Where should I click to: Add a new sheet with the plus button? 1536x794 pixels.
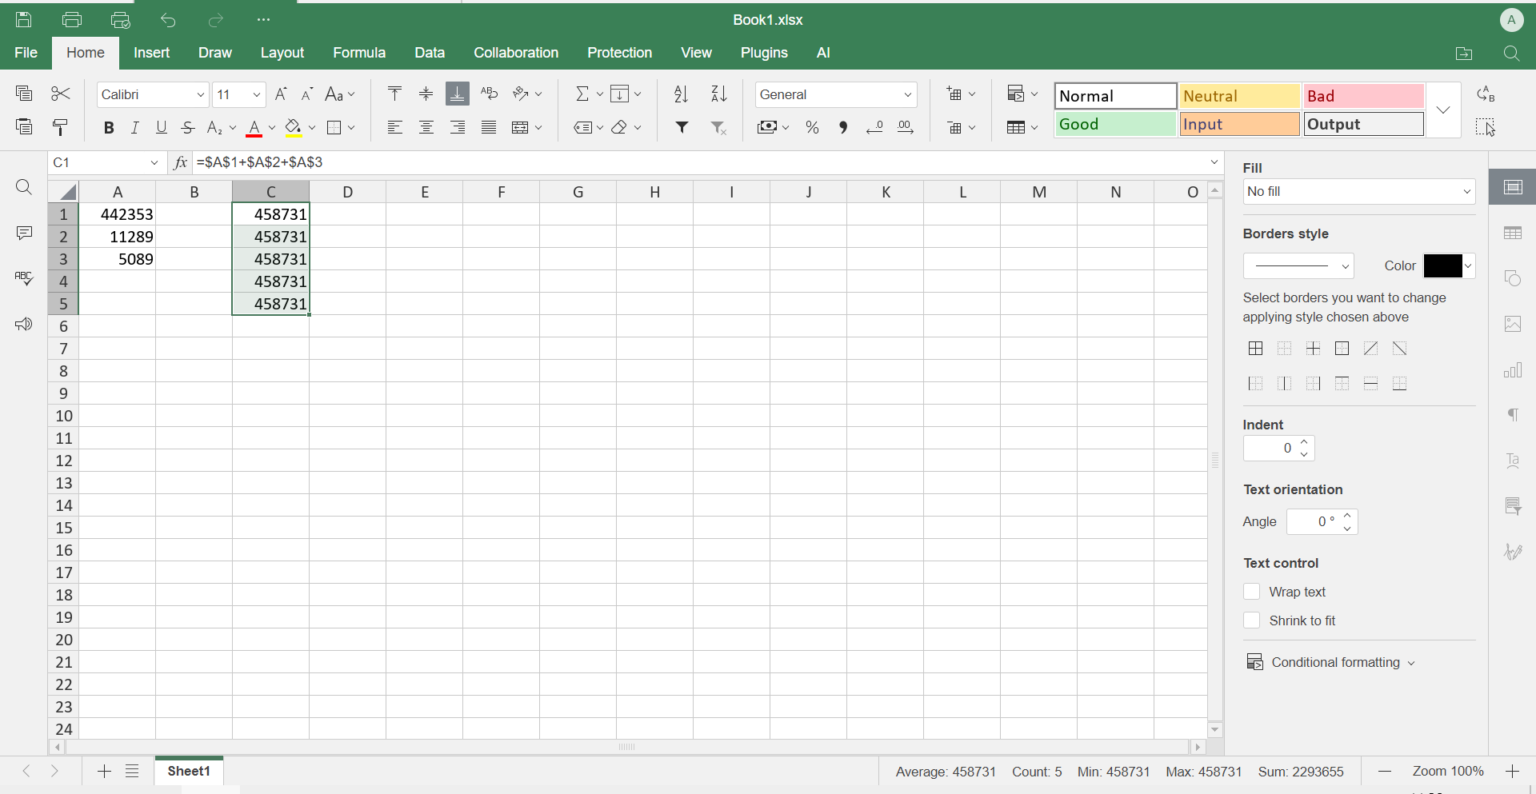[104, 771]
